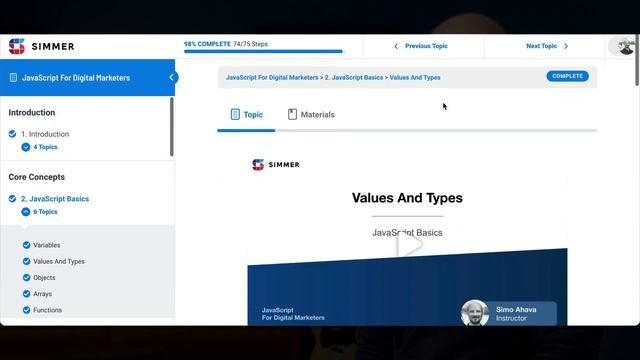Screen dimensions: 640x360
Task: Open the 1. Introduction lesson
Action: point(45,134)
